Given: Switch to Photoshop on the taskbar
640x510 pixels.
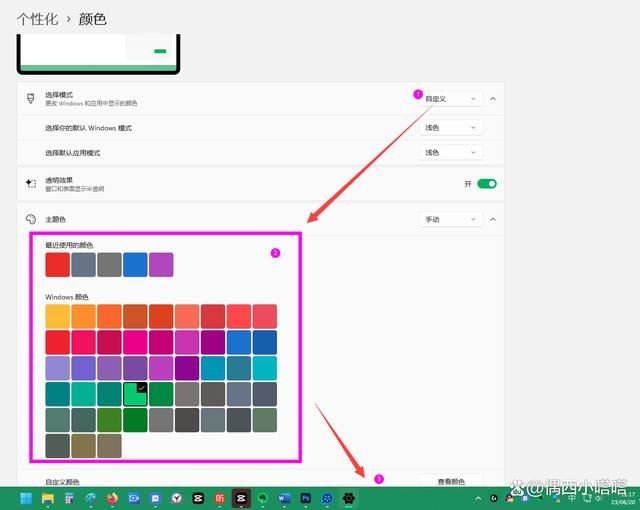Looking at the screenshot, I should (306, 498).
